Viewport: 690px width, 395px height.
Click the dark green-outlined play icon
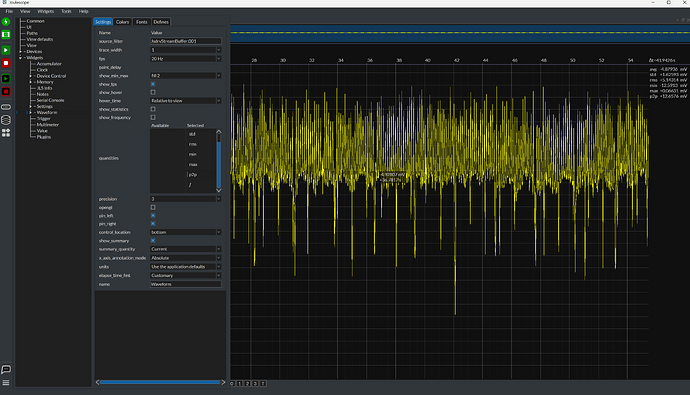tap(6, 79)
